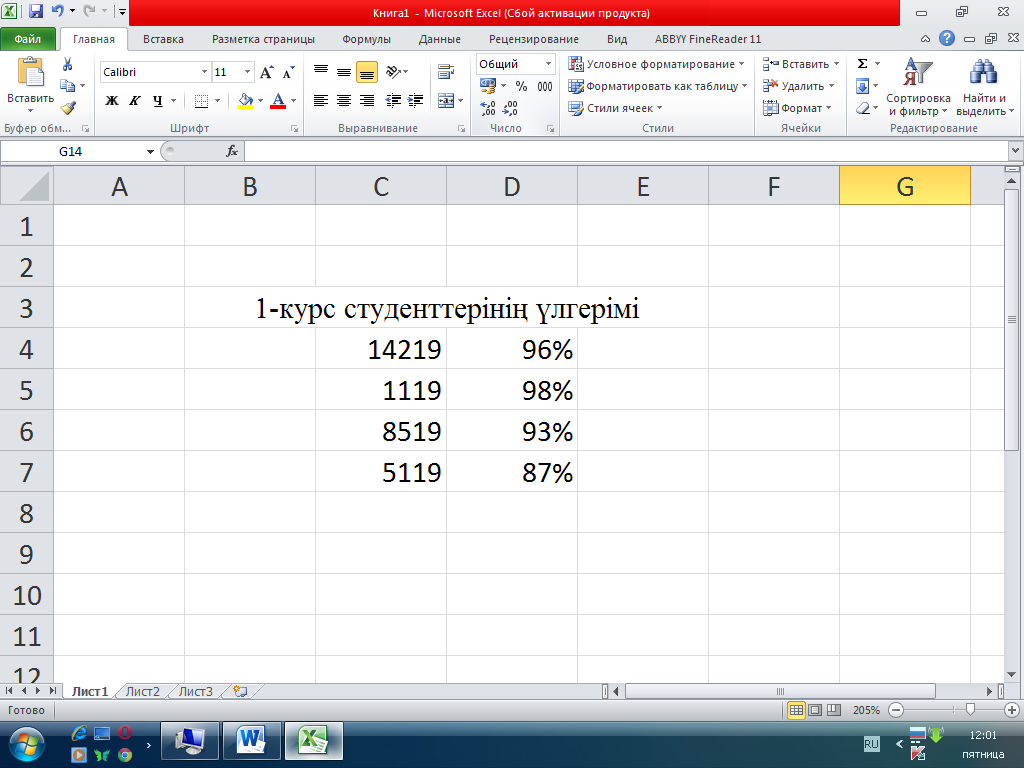Cut selection with the scissors icon
1024x768 pixels.
pyautogui.click(x=67, y=65)
